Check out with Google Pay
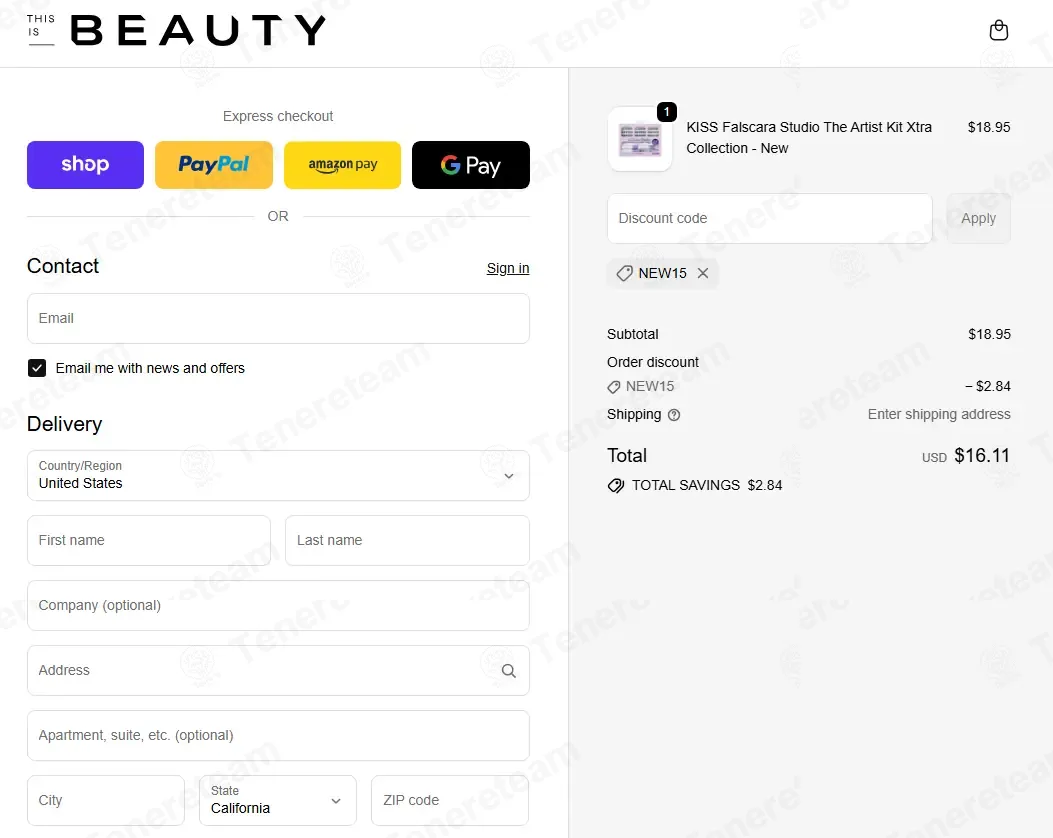This screenshot has width=1053, height=838. coord(471,165)
